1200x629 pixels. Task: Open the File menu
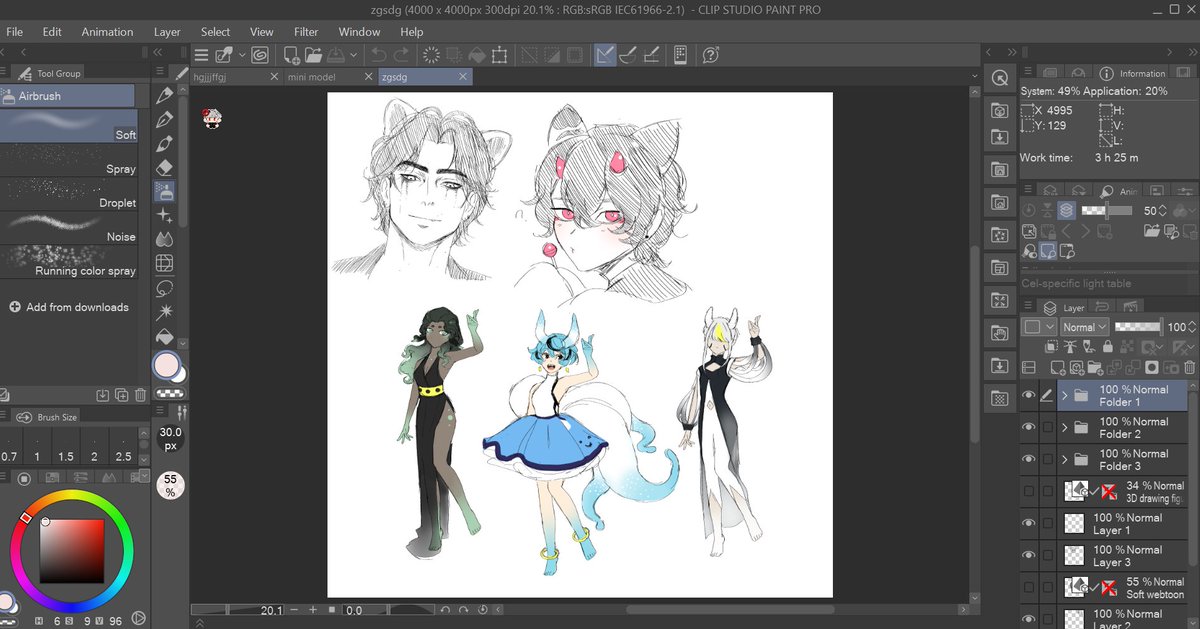tap(15, 32)
